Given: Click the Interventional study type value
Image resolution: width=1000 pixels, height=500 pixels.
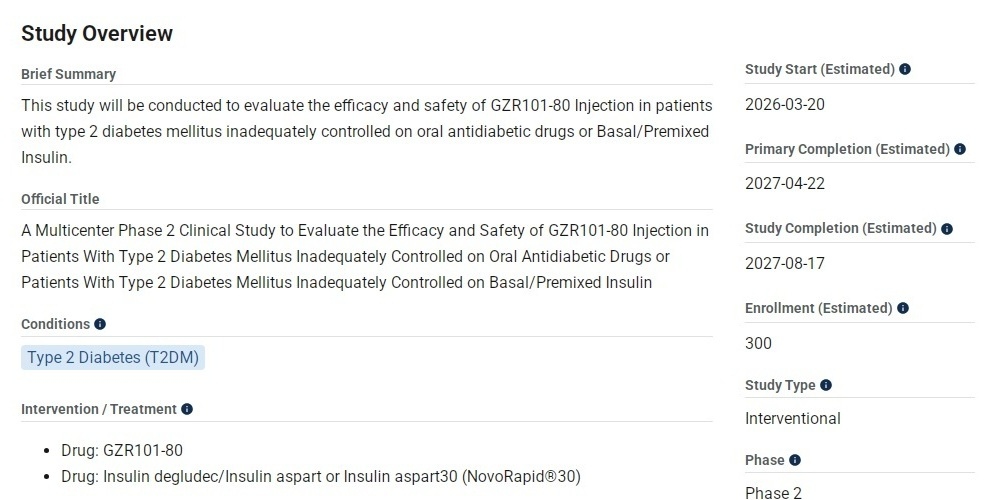Looking at the screenshot, I should click(793, 418).
